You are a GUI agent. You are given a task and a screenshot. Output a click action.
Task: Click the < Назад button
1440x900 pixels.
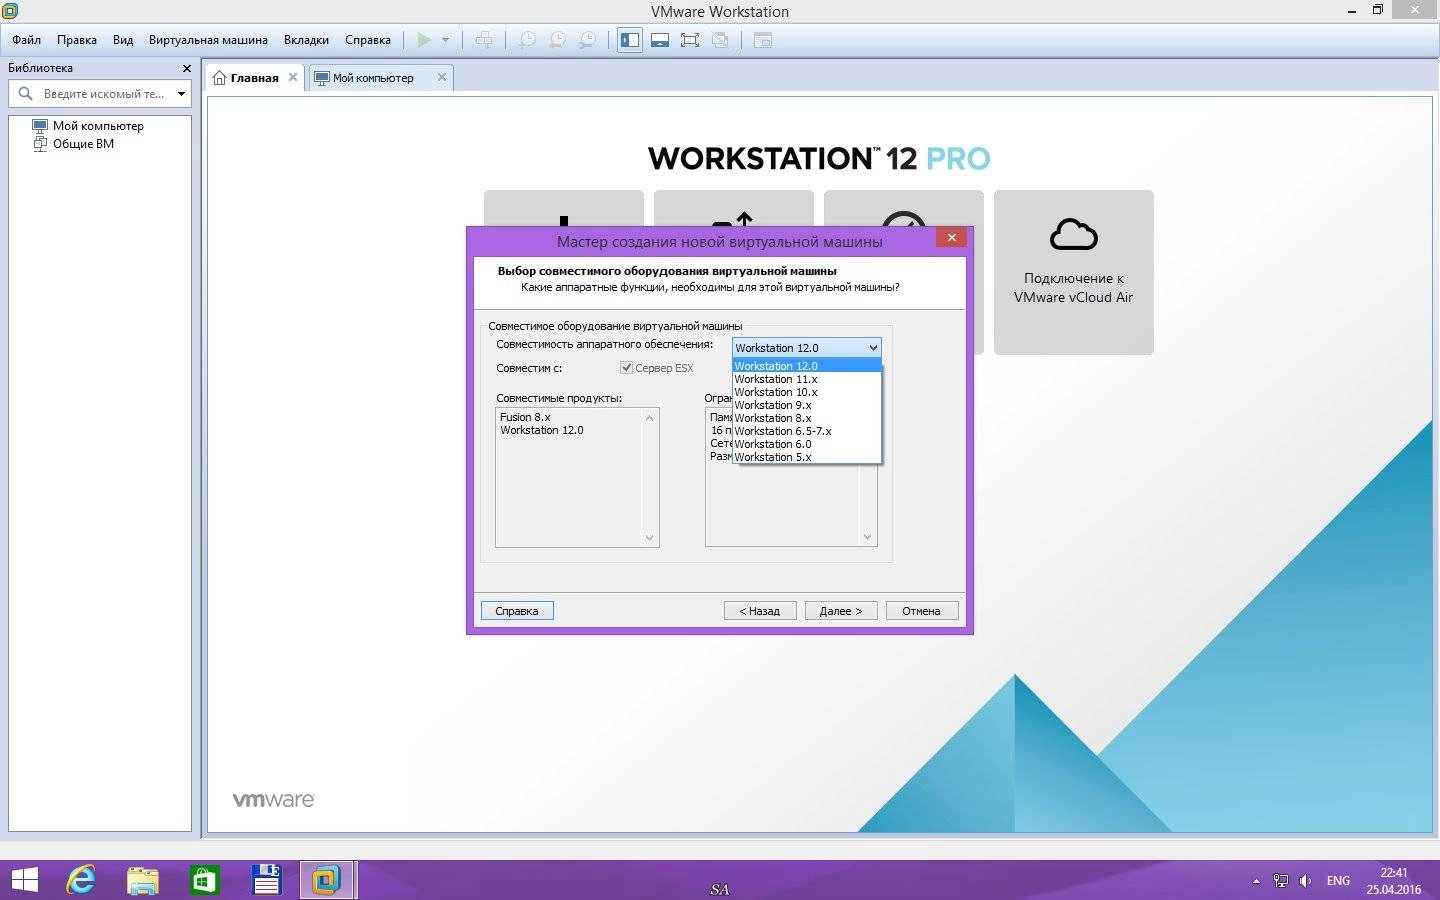pyautogui.click(x=760, y=611)
